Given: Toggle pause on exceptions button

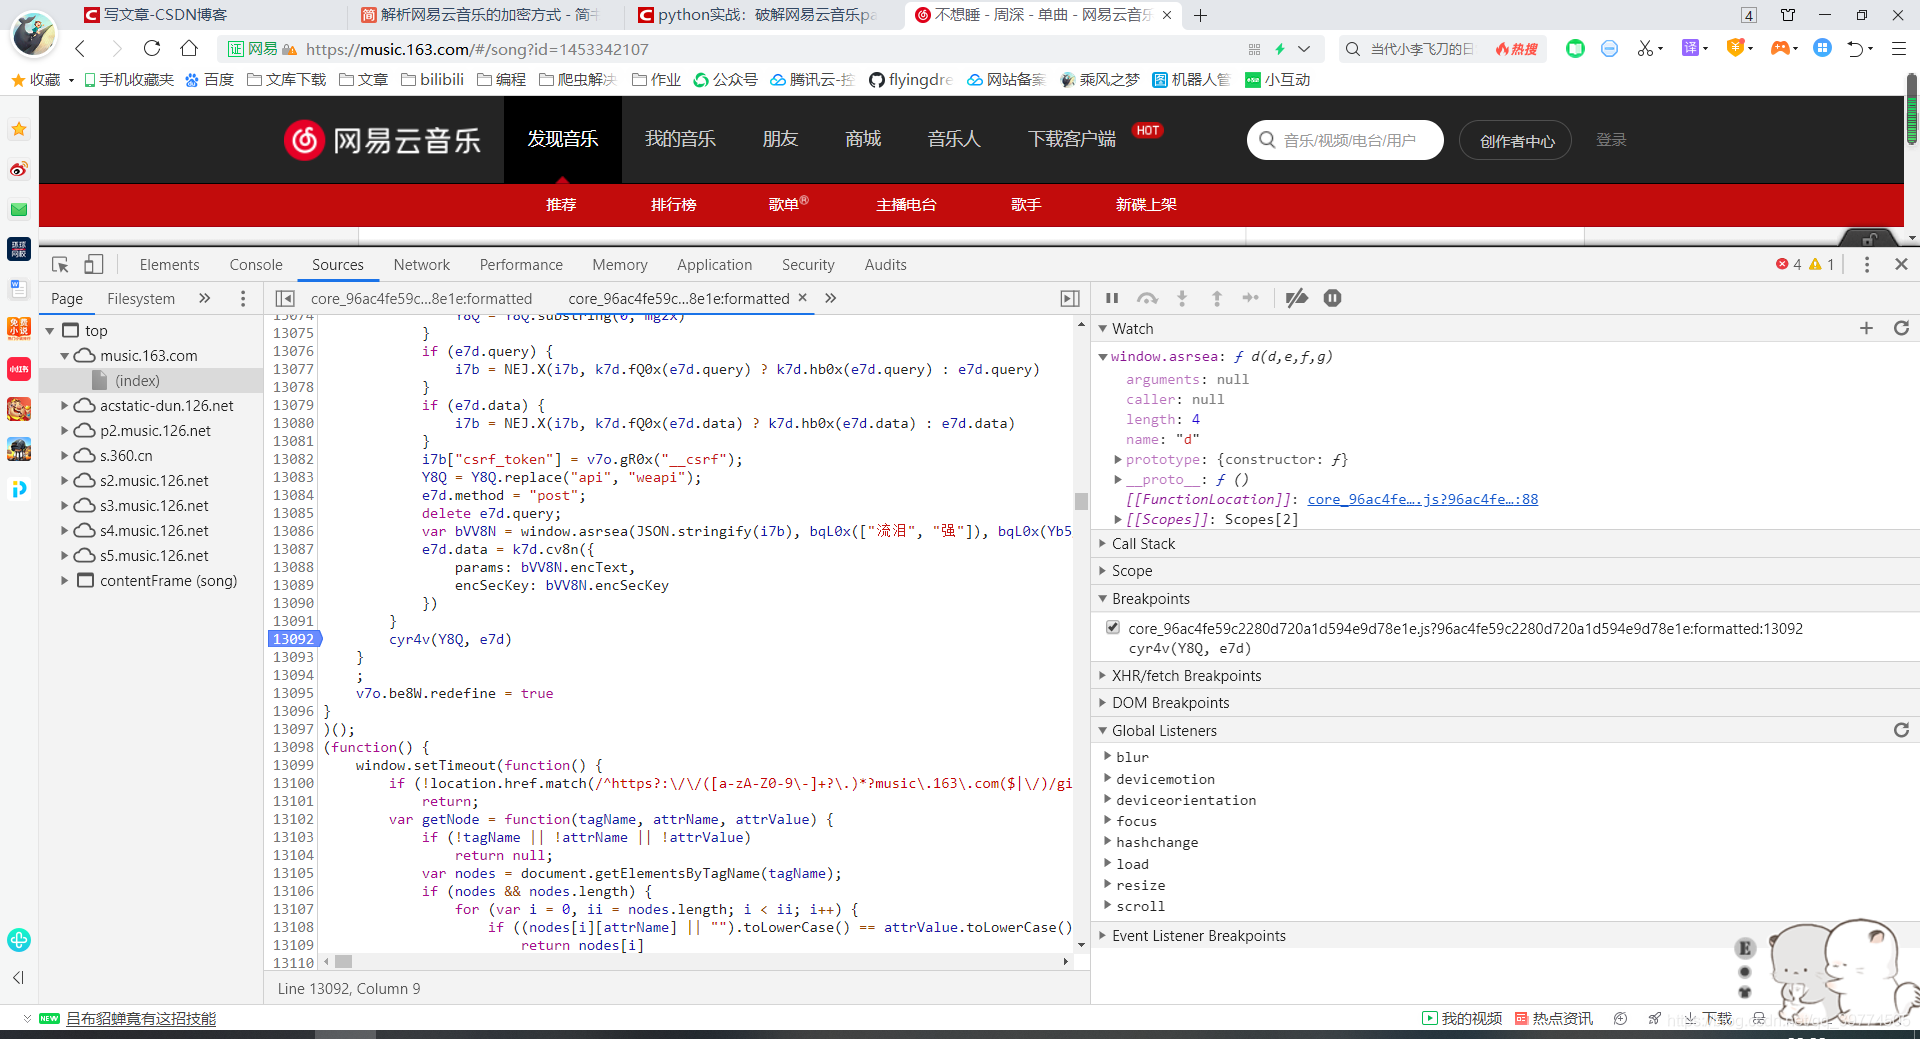Looking at the screenshot, I should pos(1333,298).
